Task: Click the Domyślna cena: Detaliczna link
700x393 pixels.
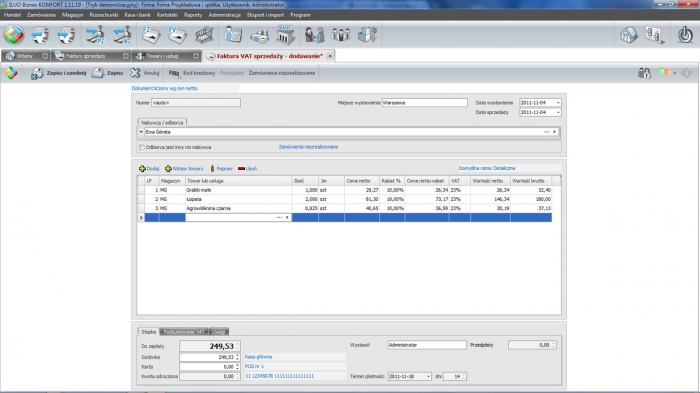Action: [x=487, y=168]
